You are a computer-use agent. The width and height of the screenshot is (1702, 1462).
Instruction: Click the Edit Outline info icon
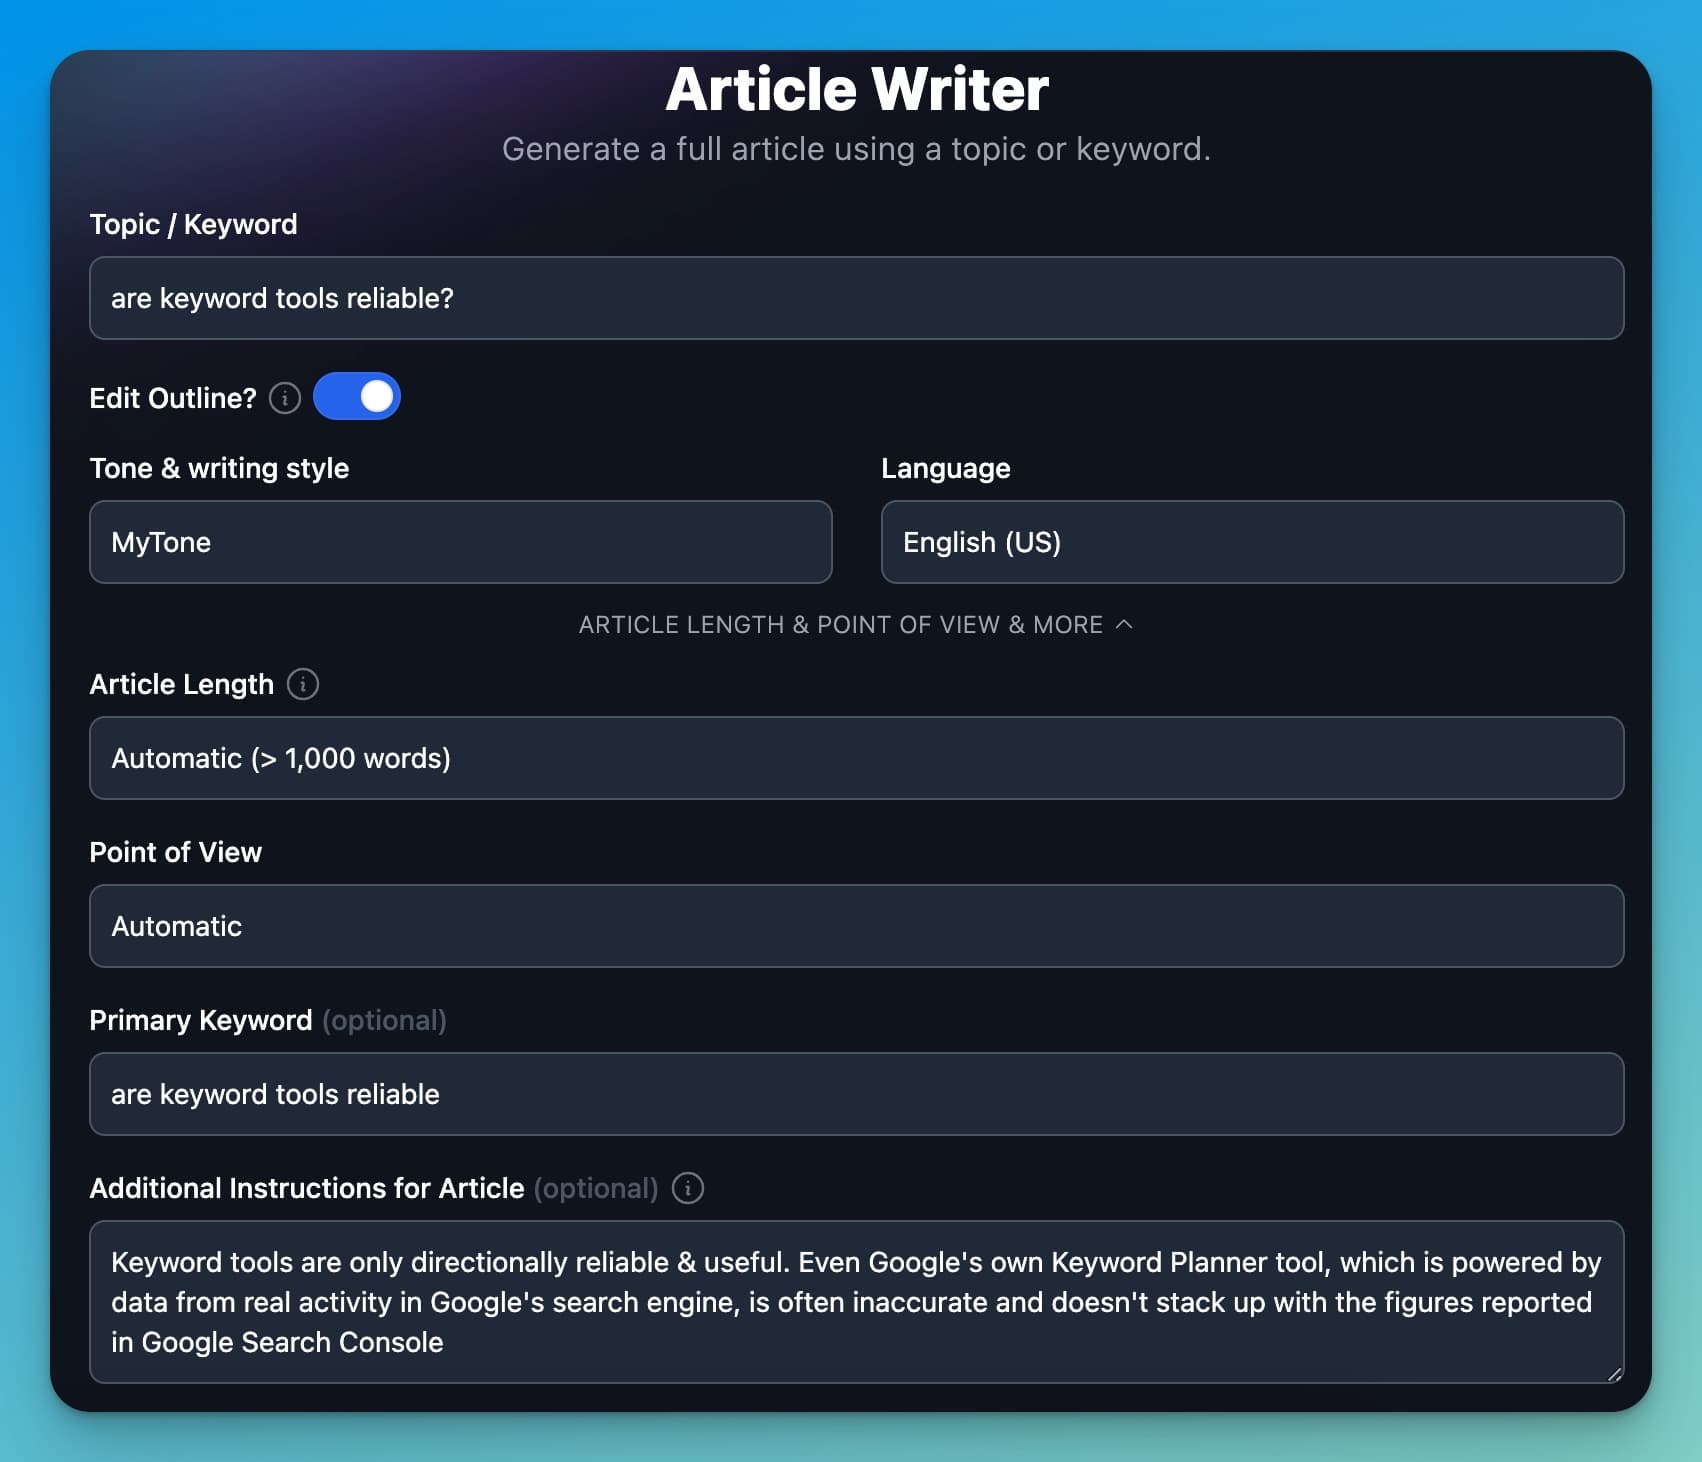285,397
